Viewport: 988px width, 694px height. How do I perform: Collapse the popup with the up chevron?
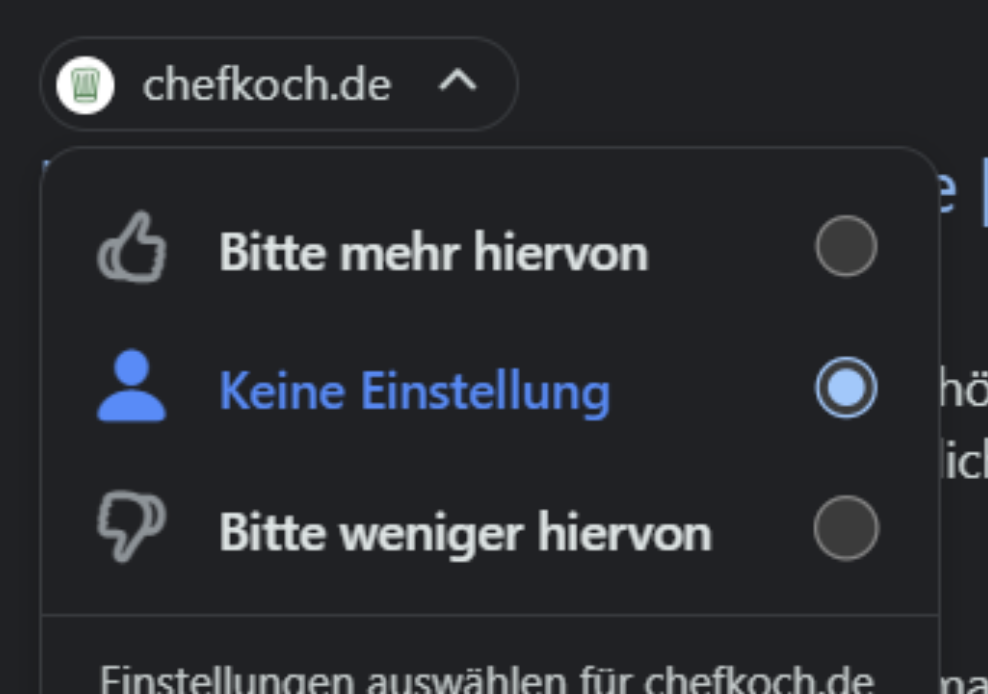coord(458,84)
